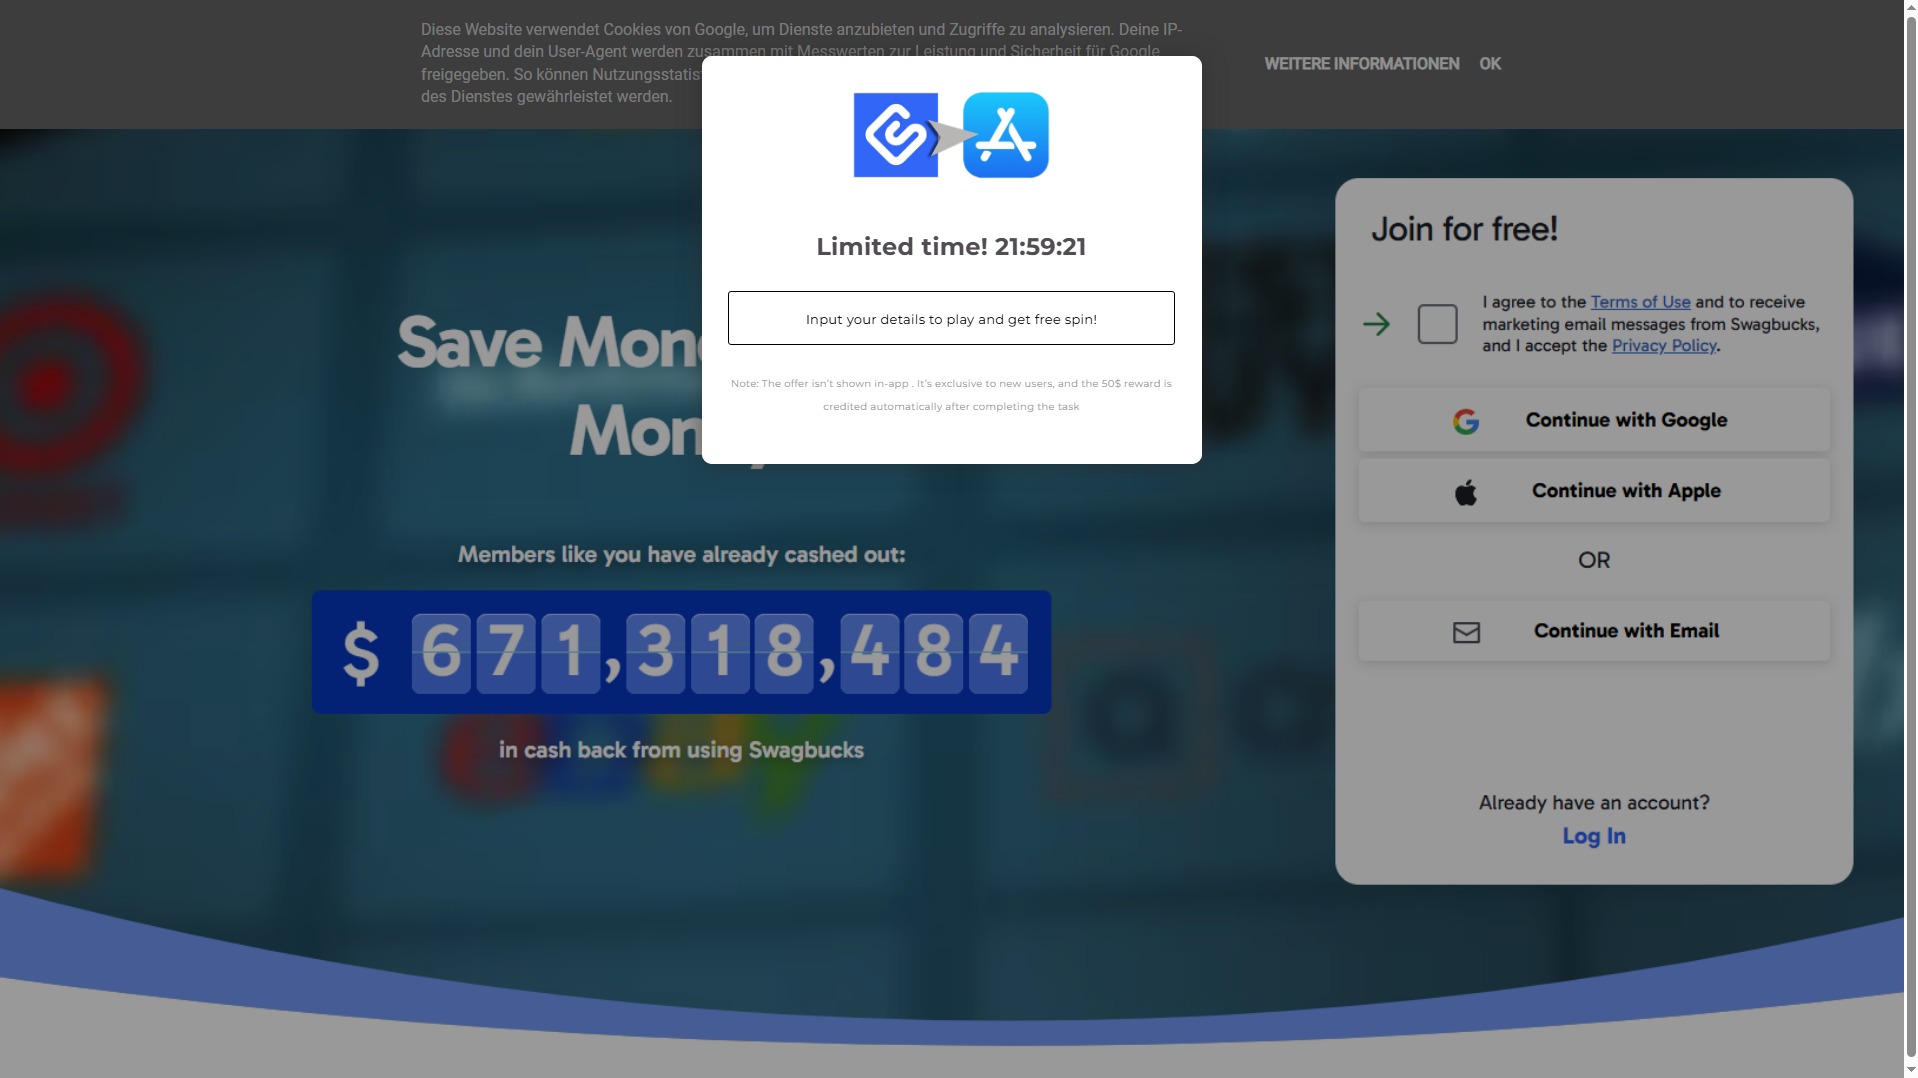The image size is (1918, 1078).
Task: Click the Log In link
Action: coord(1594,836)
